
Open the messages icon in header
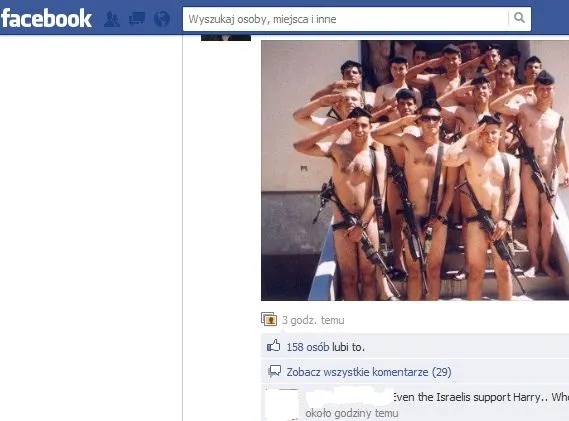coord(137,19)
